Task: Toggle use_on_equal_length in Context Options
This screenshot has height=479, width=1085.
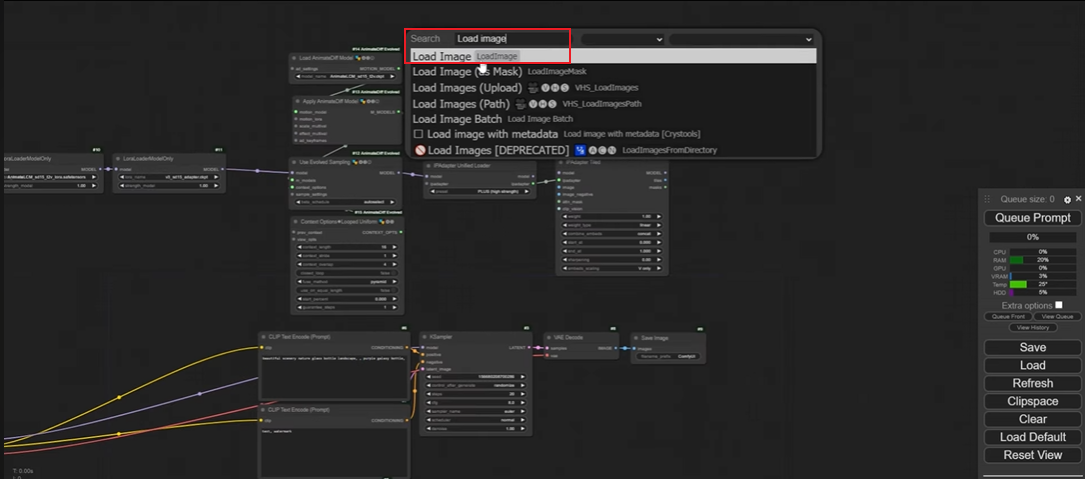Action: pyautogui.click(x=347, y=290)
